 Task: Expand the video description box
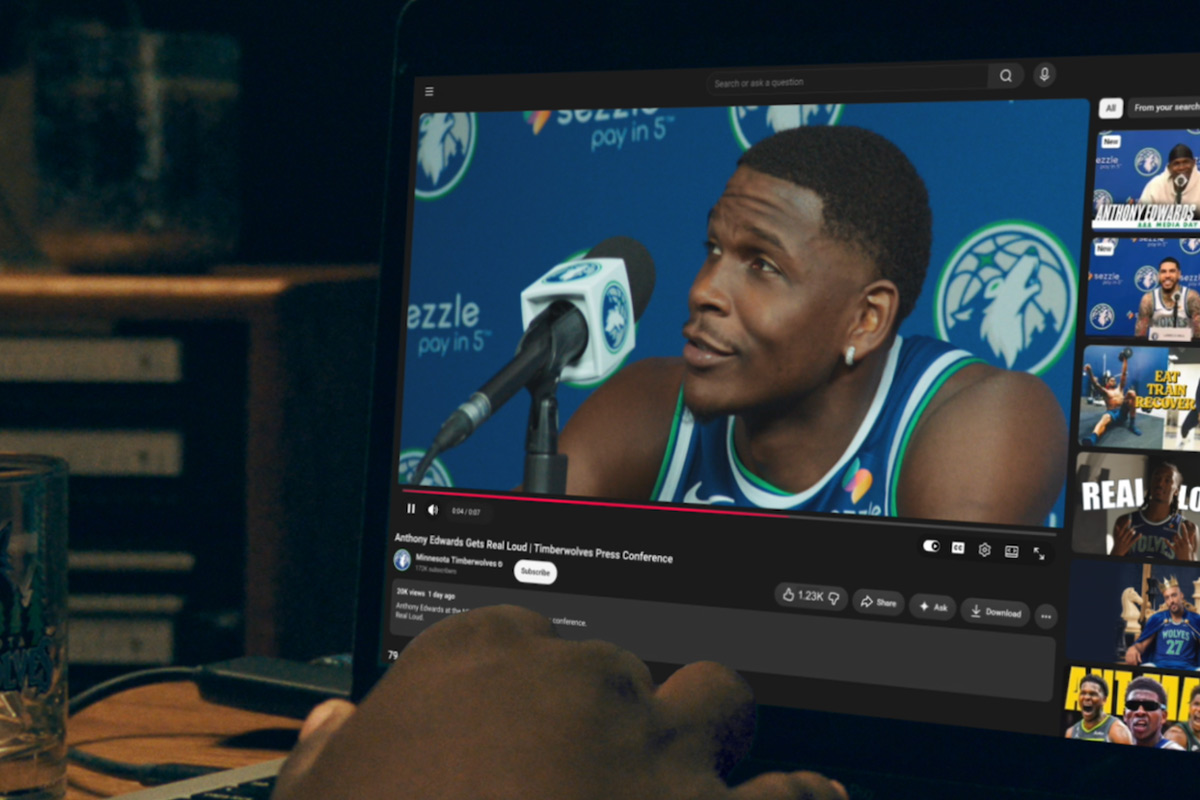pos(720,640)
